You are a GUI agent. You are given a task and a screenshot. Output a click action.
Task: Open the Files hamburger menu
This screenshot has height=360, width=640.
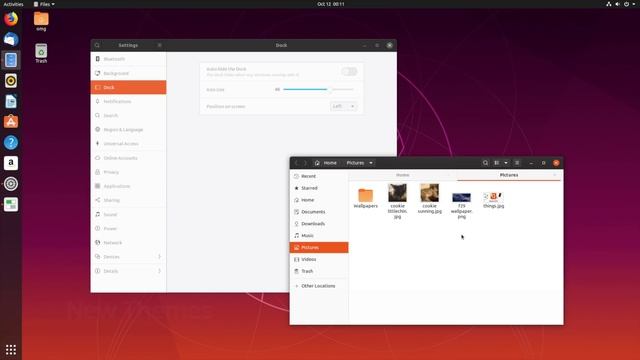point(517,163)
